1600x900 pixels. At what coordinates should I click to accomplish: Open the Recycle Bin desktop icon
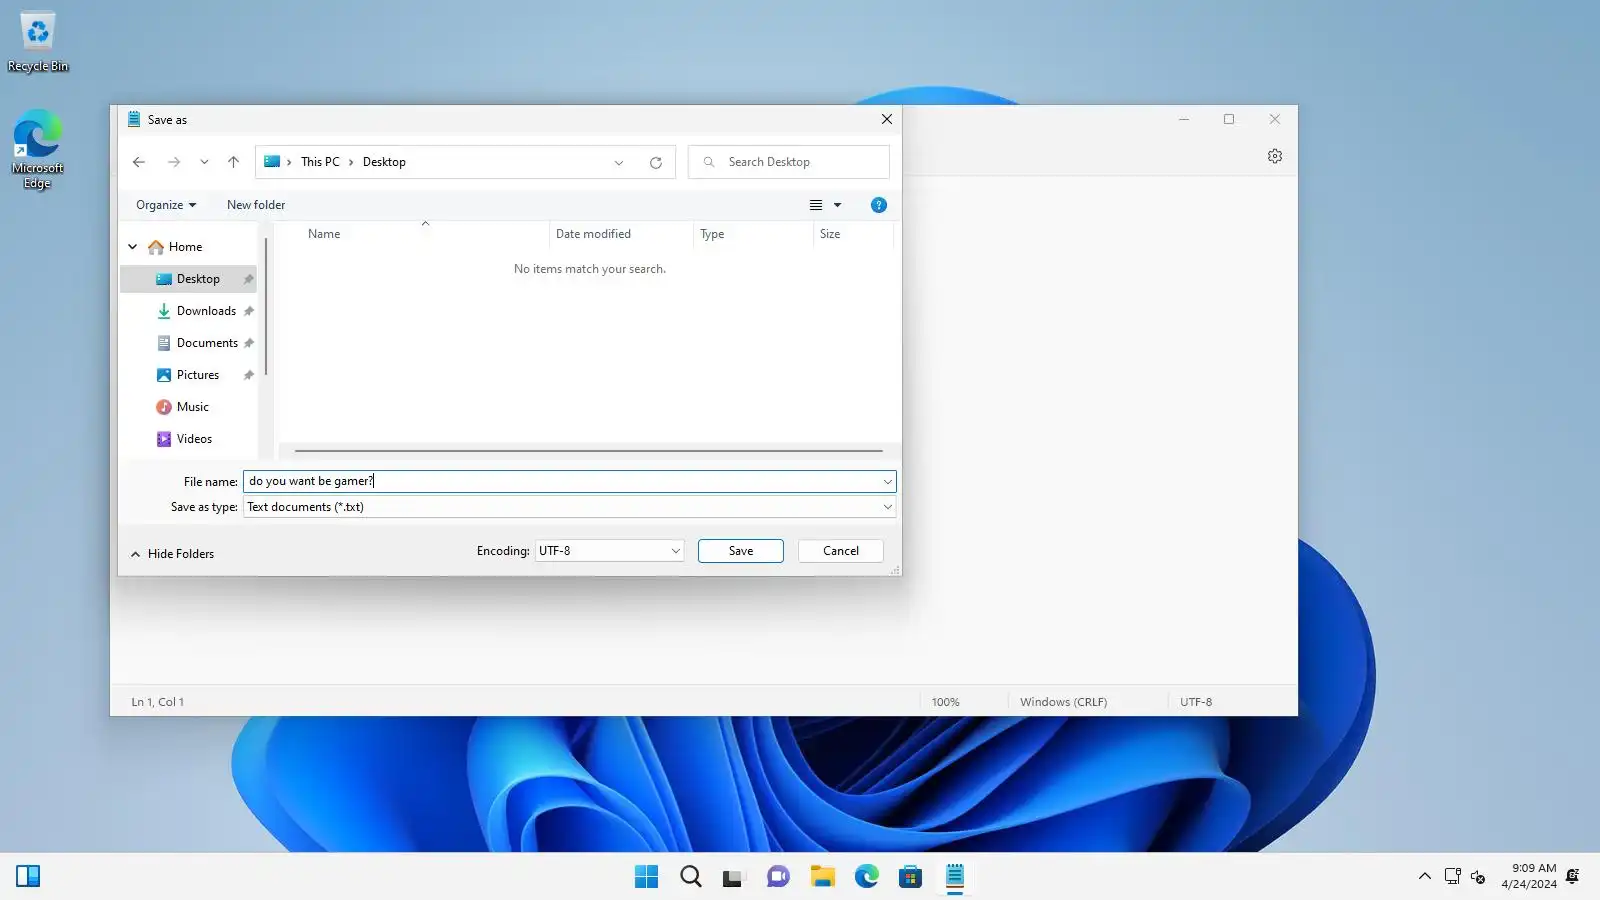click(38, 42)
